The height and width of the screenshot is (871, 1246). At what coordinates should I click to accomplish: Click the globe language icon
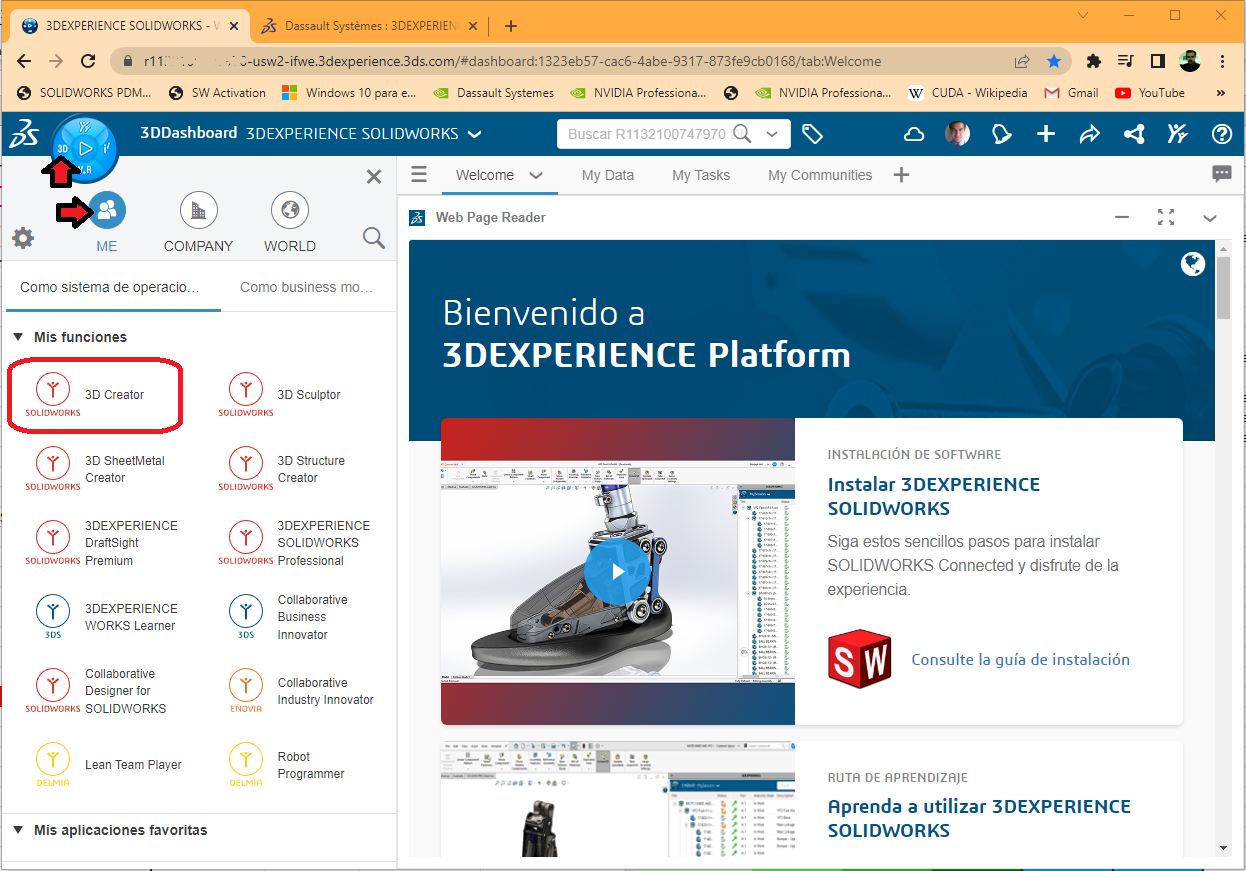point(1192,264)
